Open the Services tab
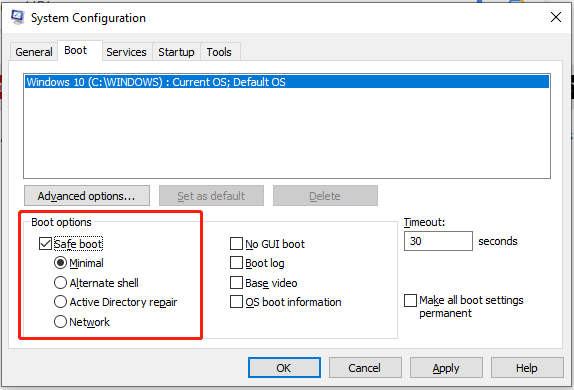This screenshot has width=574, height=390. (x=126, y=52)
